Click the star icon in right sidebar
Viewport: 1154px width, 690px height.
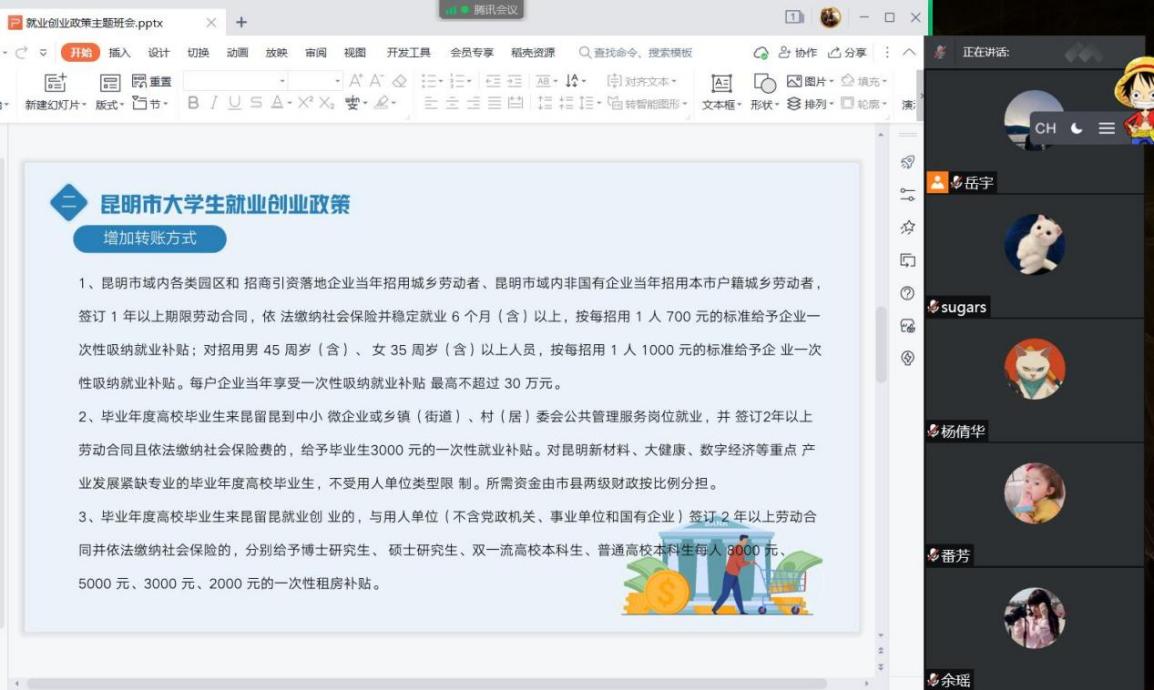(x=908, y=227)
